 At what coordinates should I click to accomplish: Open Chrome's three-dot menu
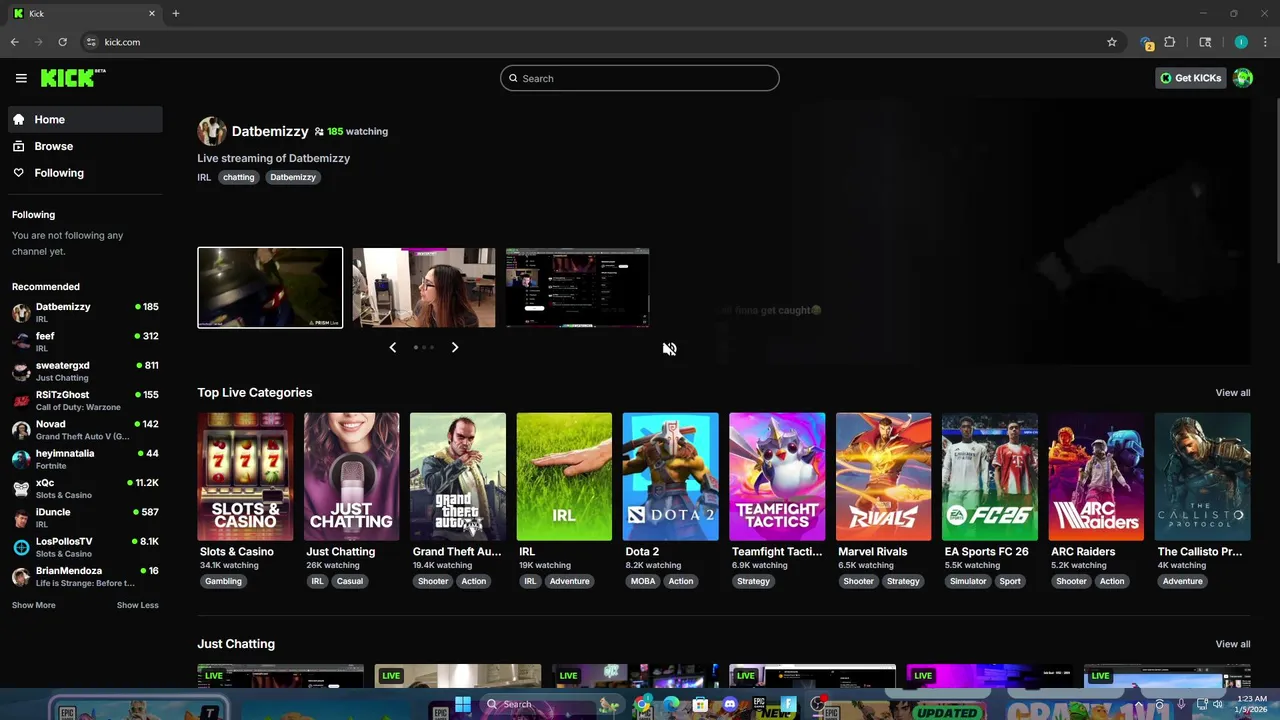coord(1266,42)
